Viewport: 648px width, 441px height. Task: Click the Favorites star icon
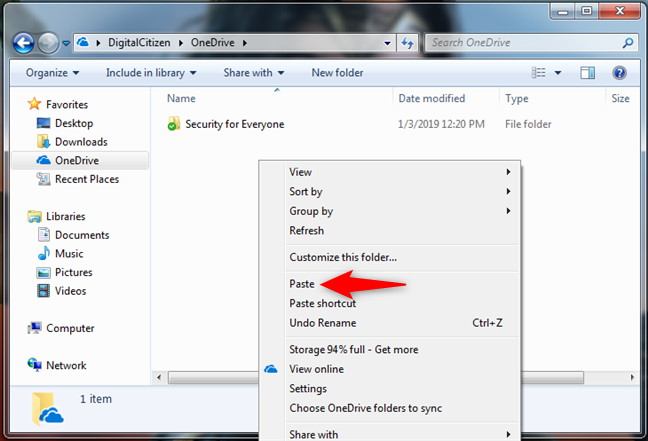[34, 104]
